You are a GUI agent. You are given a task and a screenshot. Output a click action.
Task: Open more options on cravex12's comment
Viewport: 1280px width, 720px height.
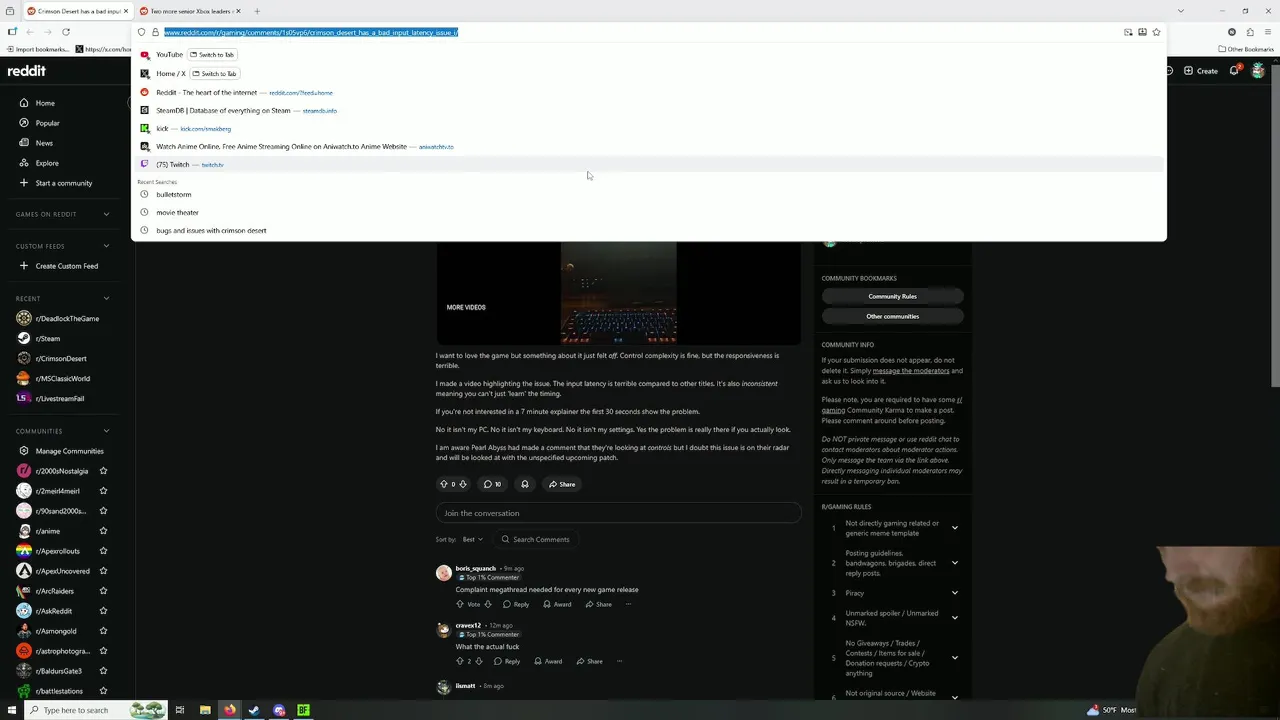(619, 661)
